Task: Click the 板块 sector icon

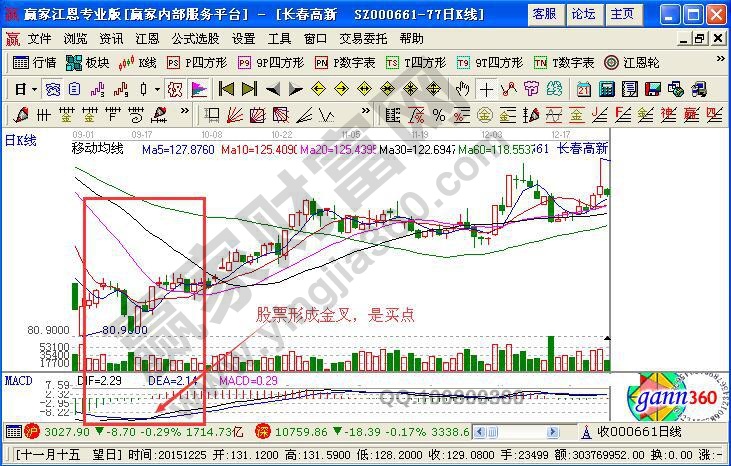Action: (x=88, y=62)
